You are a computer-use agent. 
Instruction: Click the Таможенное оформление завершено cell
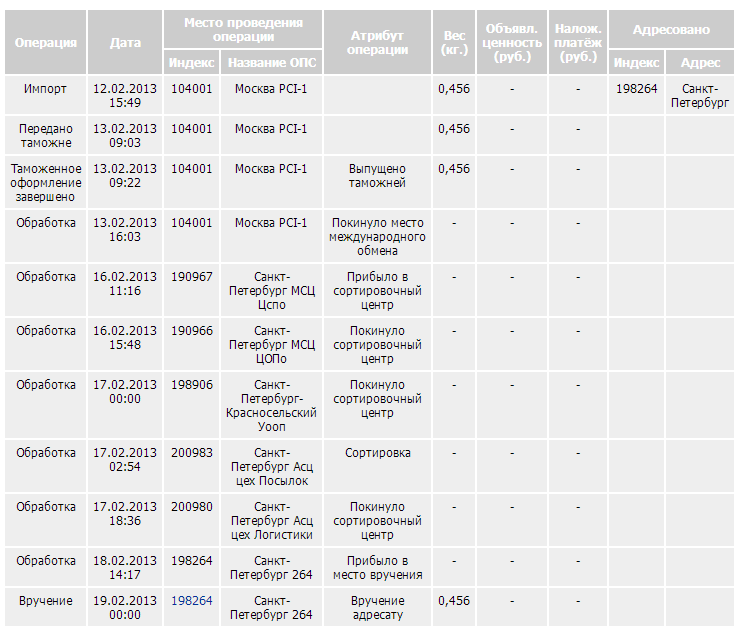coord(45,183)
